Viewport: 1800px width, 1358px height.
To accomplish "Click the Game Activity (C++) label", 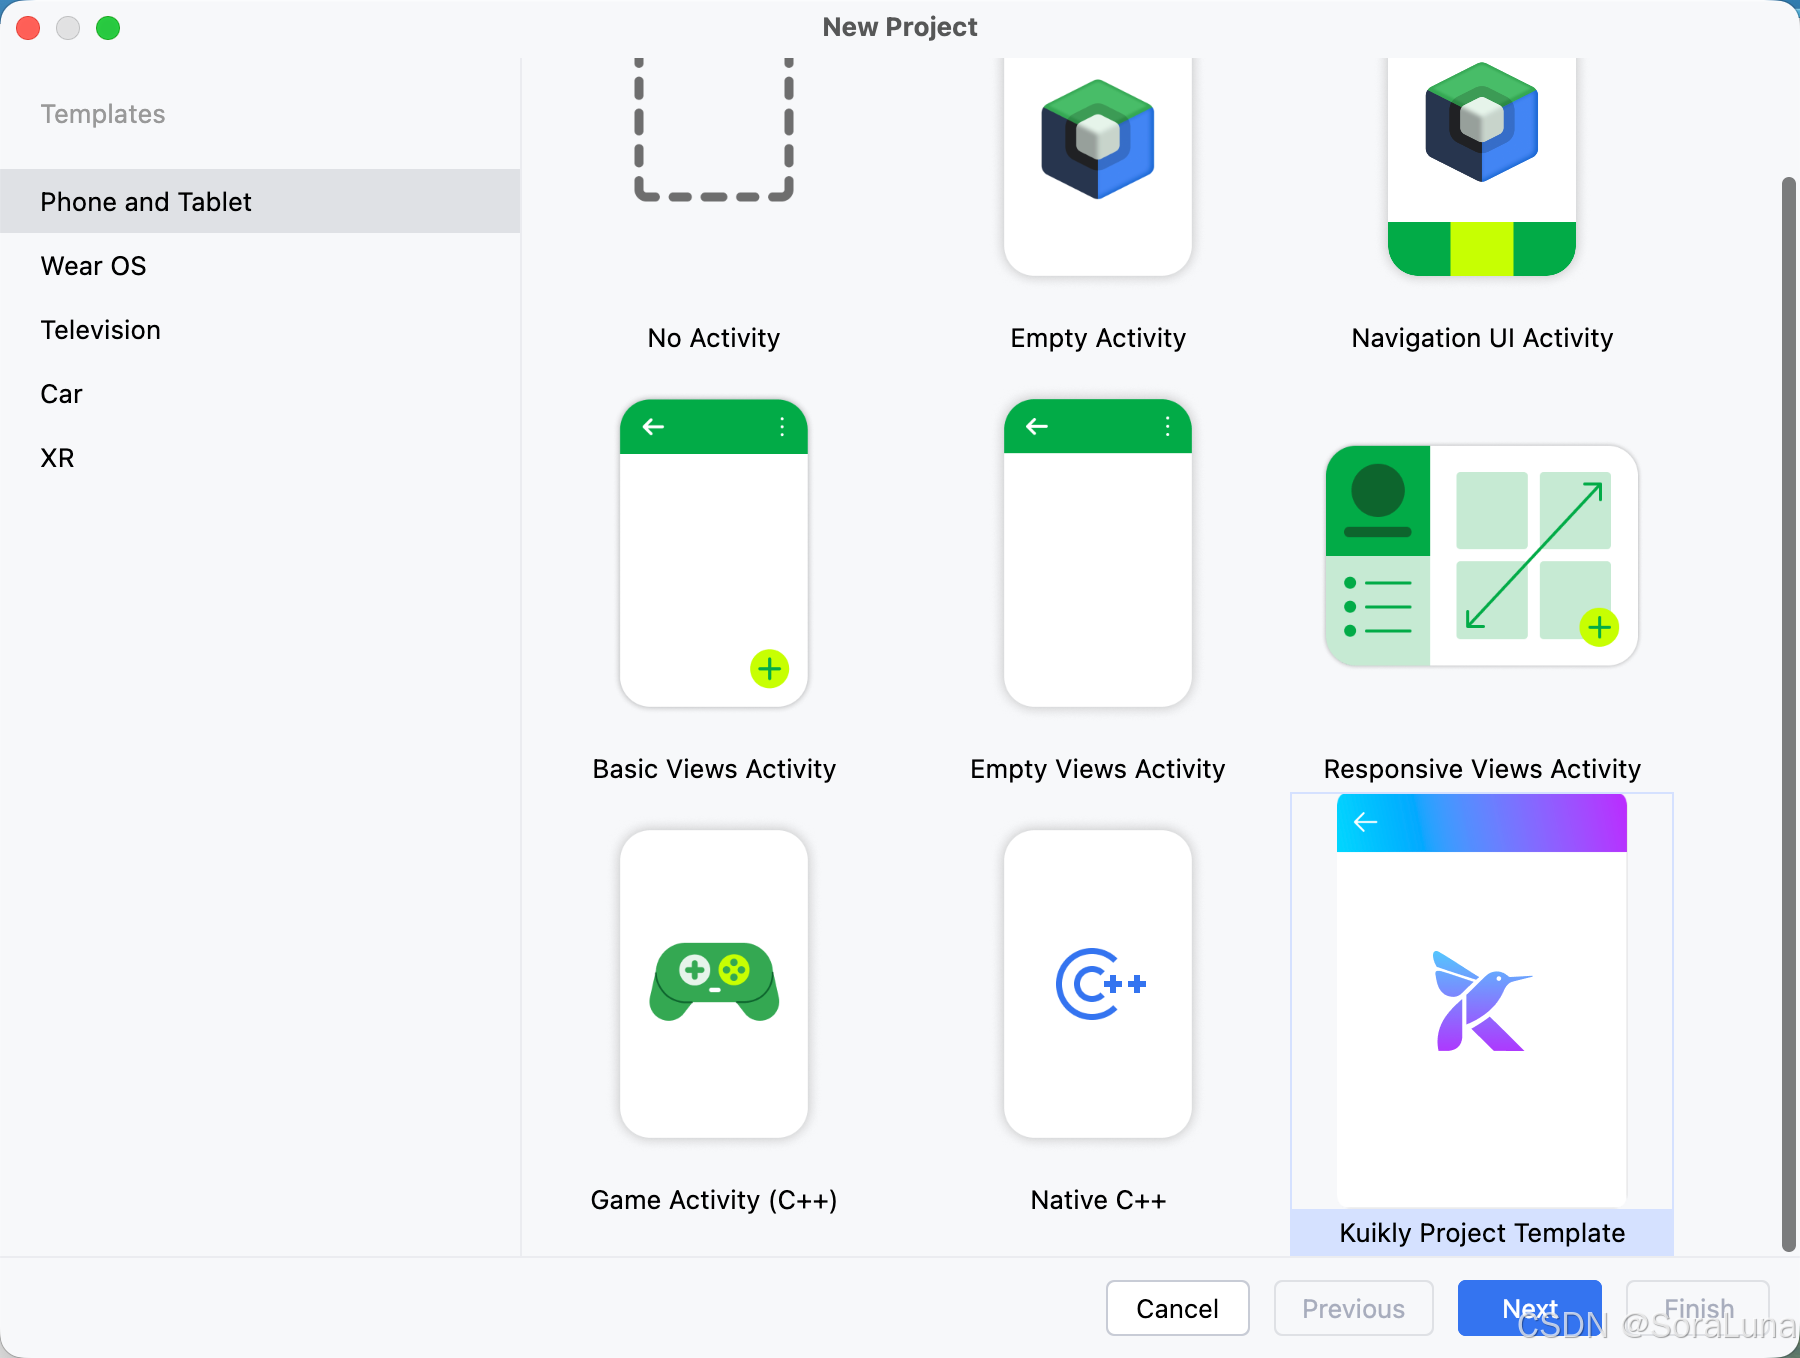I will [x=714, y=1200].
